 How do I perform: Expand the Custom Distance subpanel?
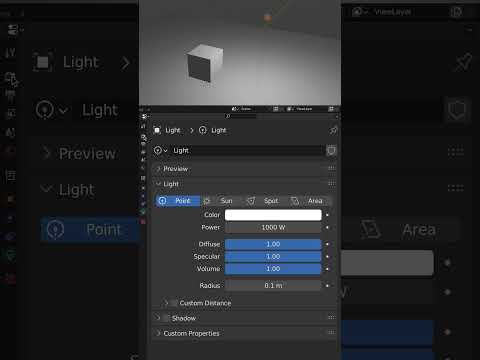point(166,303)
